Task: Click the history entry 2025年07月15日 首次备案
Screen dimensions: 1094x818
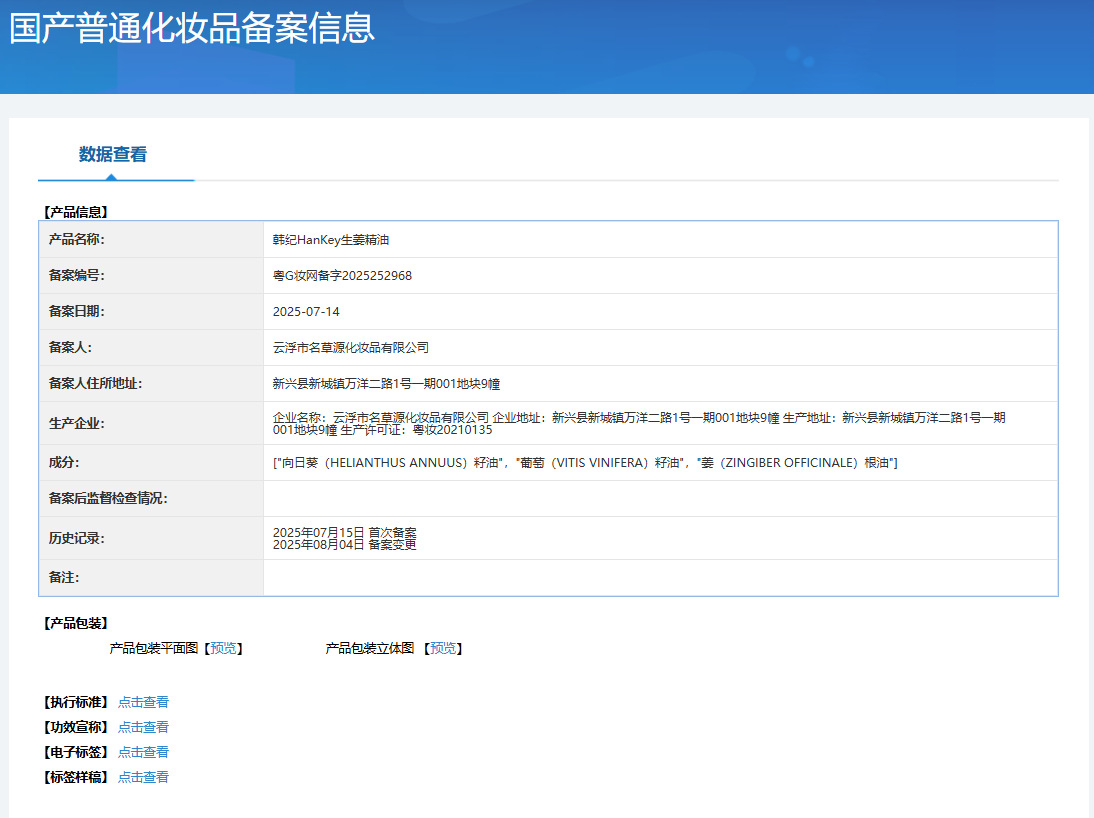Action: coord(344,533)
